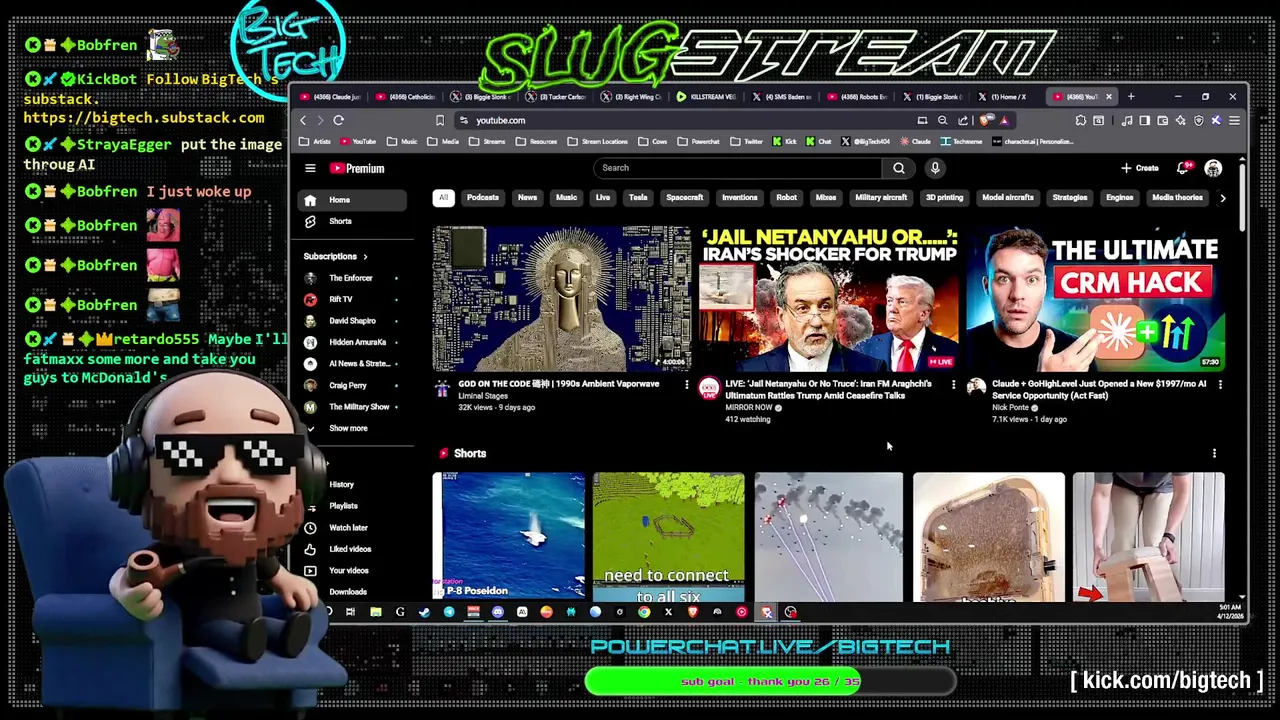This screenshot has height=720, width=1280.
Task: Select the Military aircraft filter chip
Action: [881, 198]
